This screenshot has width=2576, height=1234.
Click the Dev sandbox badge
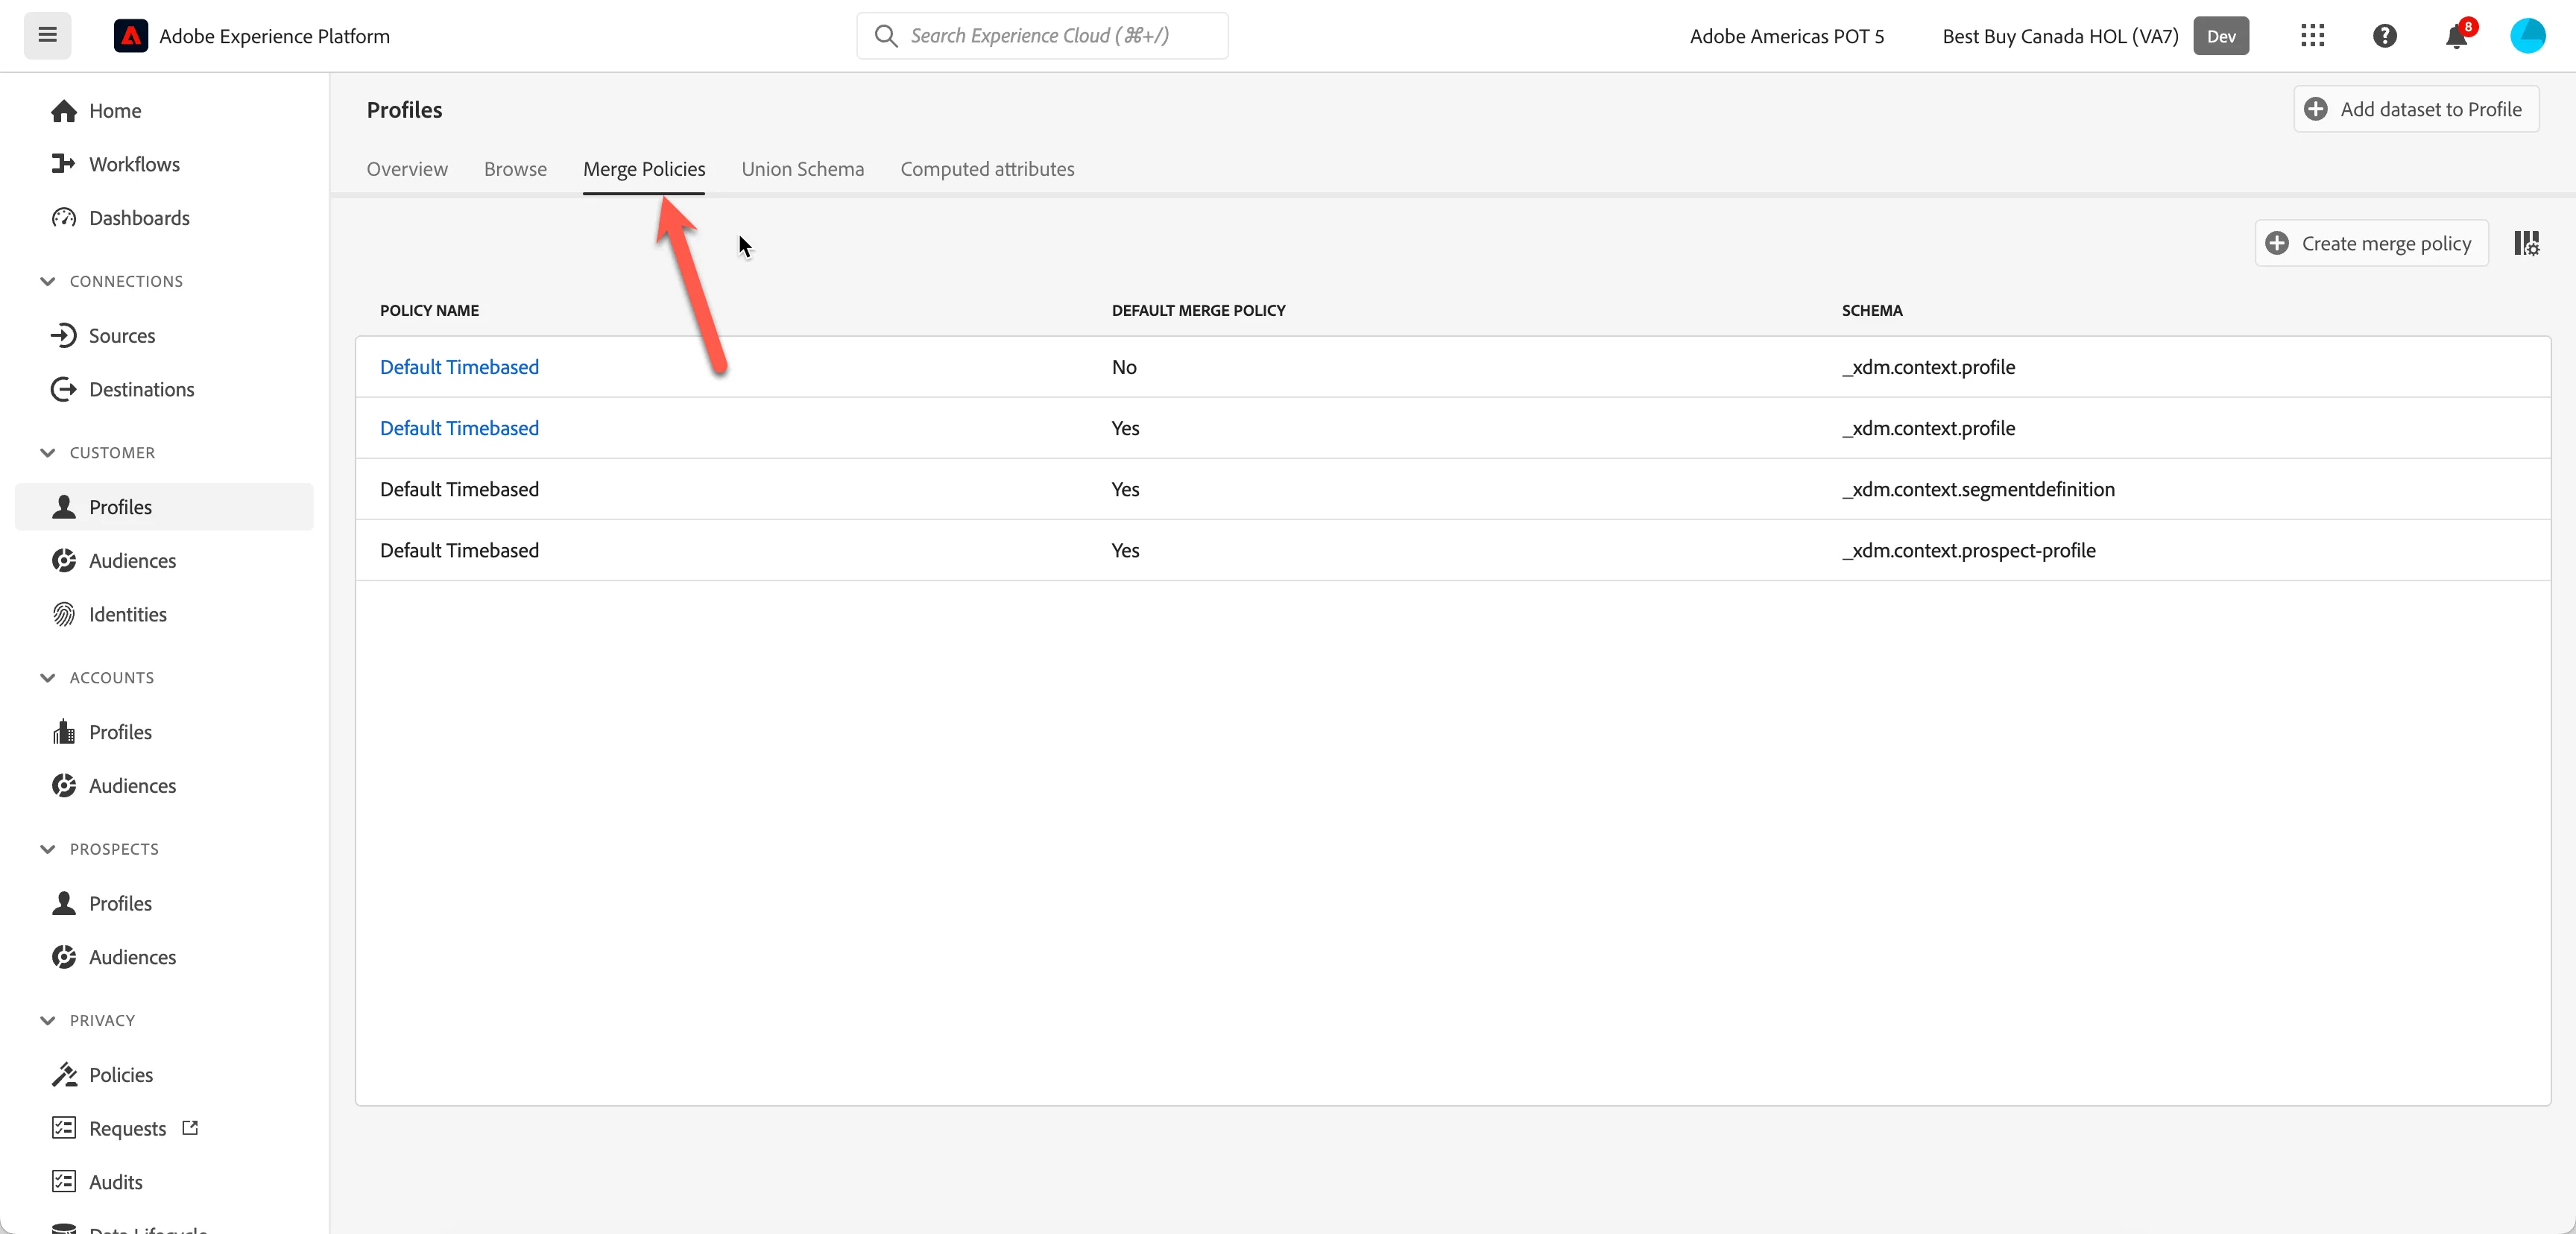2221,36
